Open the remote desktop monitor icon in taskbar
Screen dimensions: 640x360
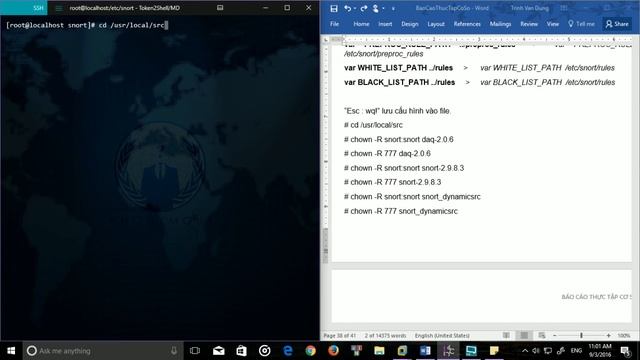point(471,351)
